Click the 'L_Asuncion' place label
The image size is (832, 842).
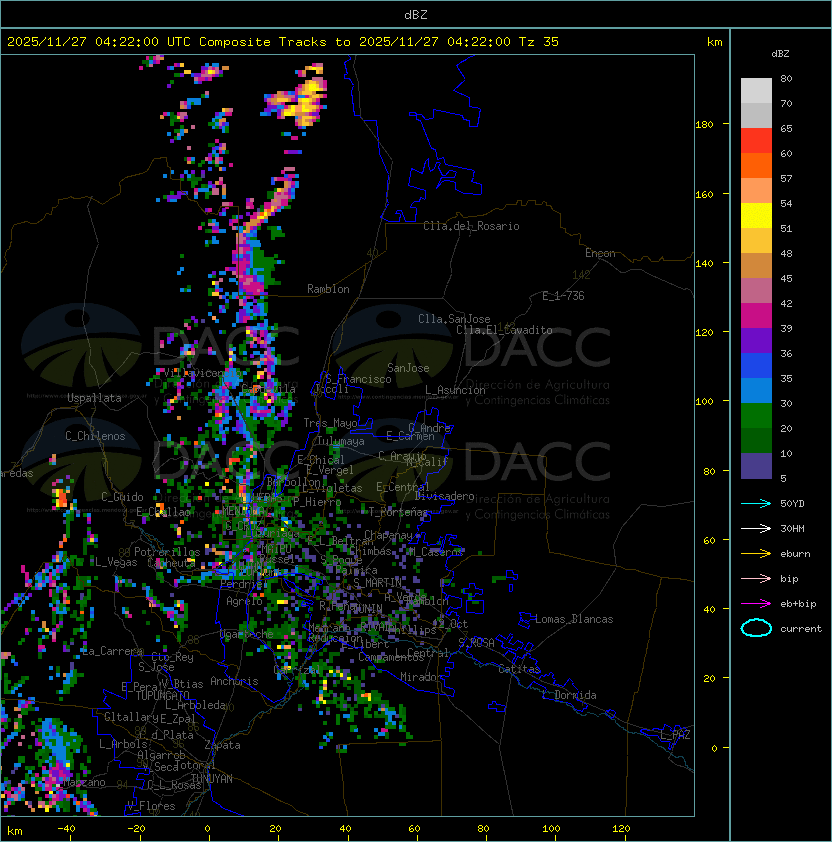point(455,390)
